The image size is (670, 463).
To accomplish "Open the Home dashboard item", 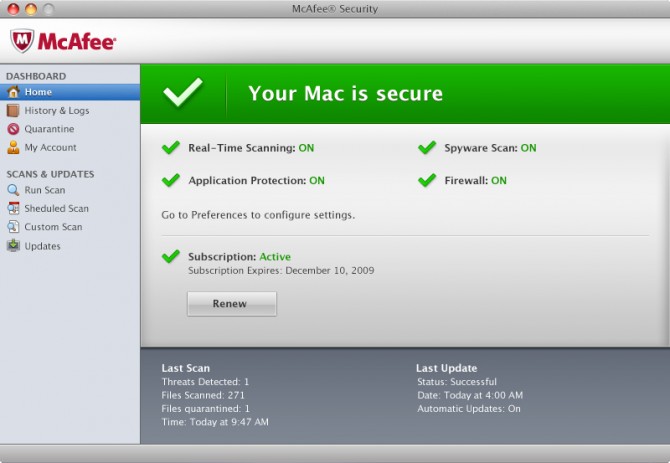I will (70, 92).
